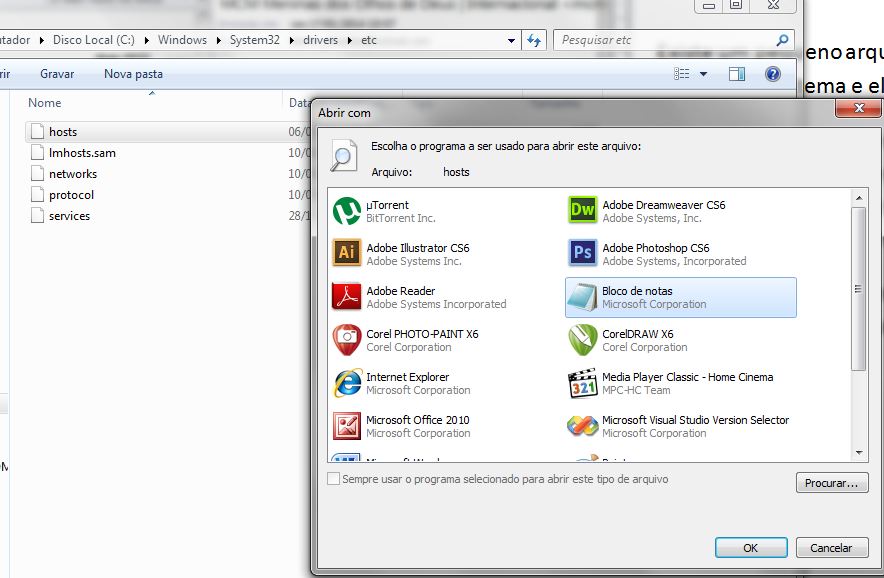The height and width of the screenshot is (578, 884).
Task: Select Microsoft Visual Studio Version Selector icon
Action: click(x=582, y=426)
